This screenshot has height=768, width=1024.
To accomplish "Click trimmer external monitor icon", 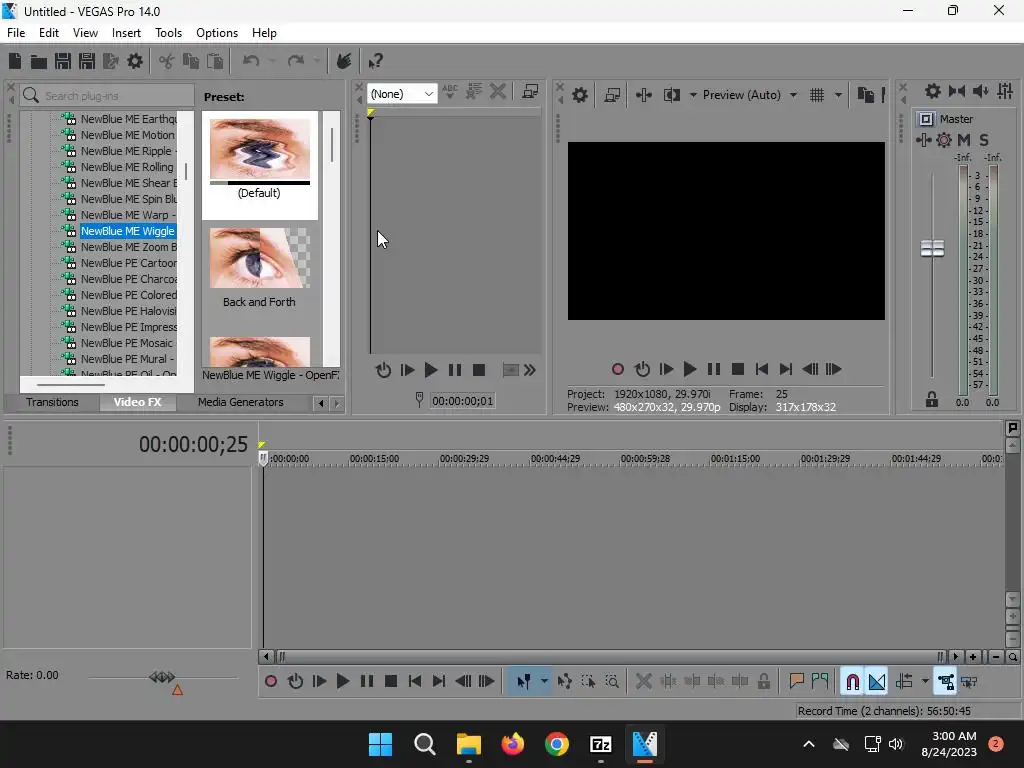I will (x=530, y=91).
